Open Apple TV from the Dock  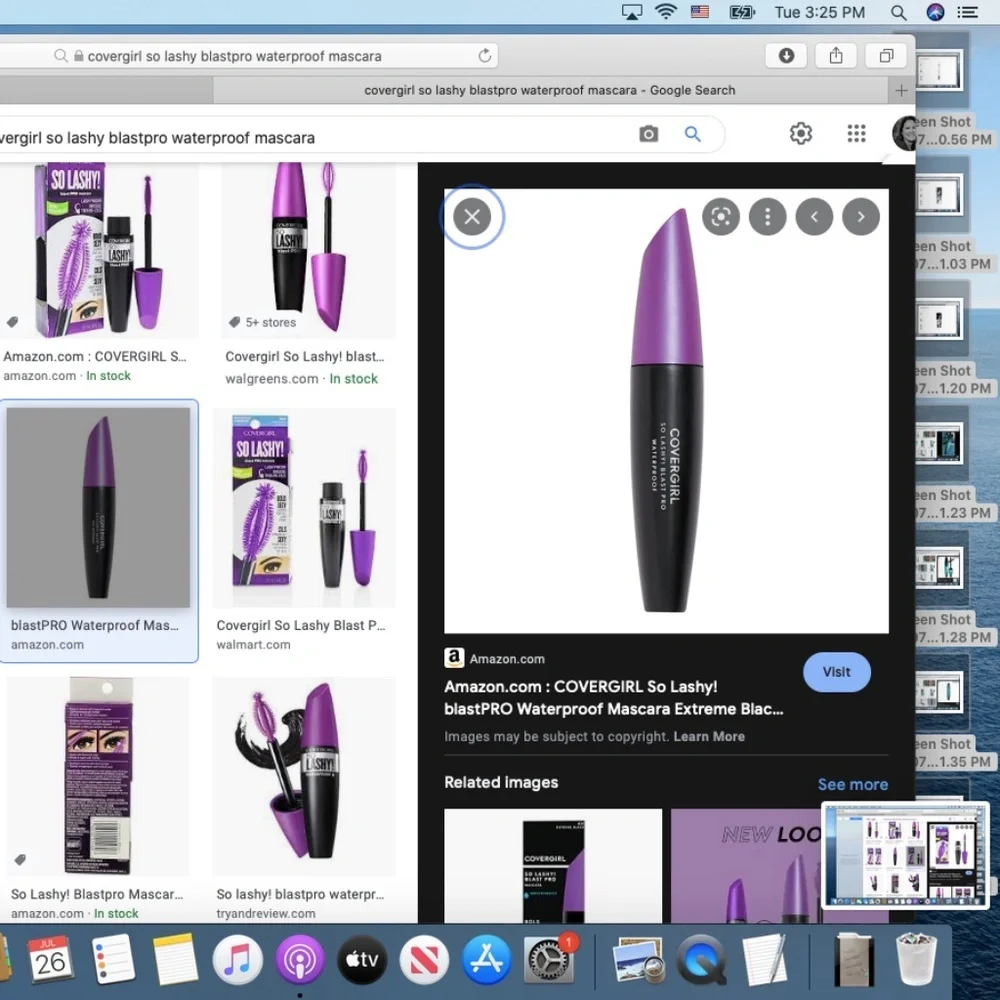click(362, 959)
